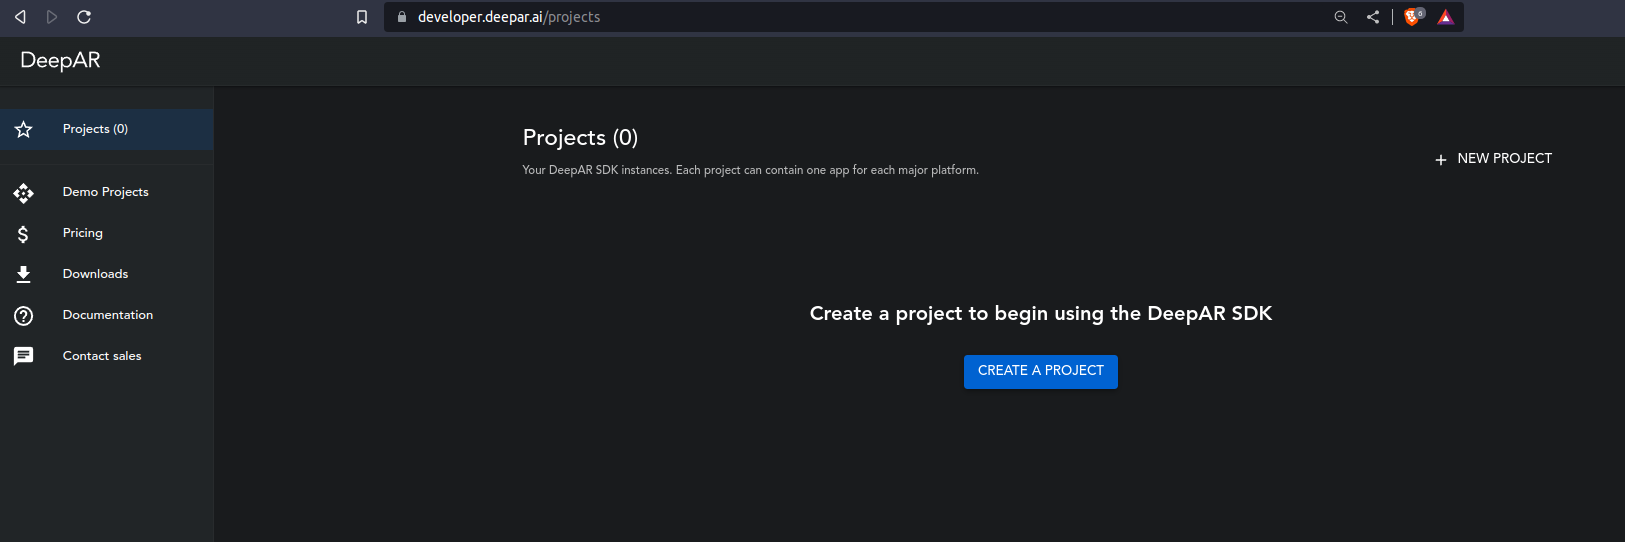Go to Demo Projects
Screen dimensions: 1625x542
pos(107,192)
